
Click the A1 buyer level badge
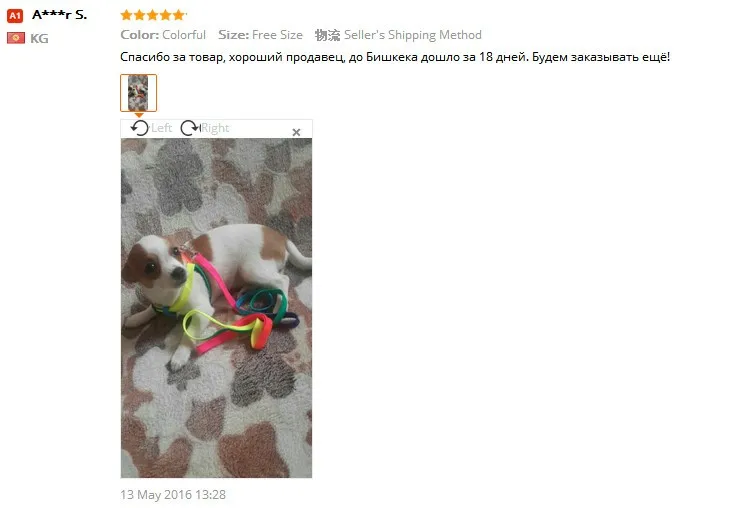point(15,16)
